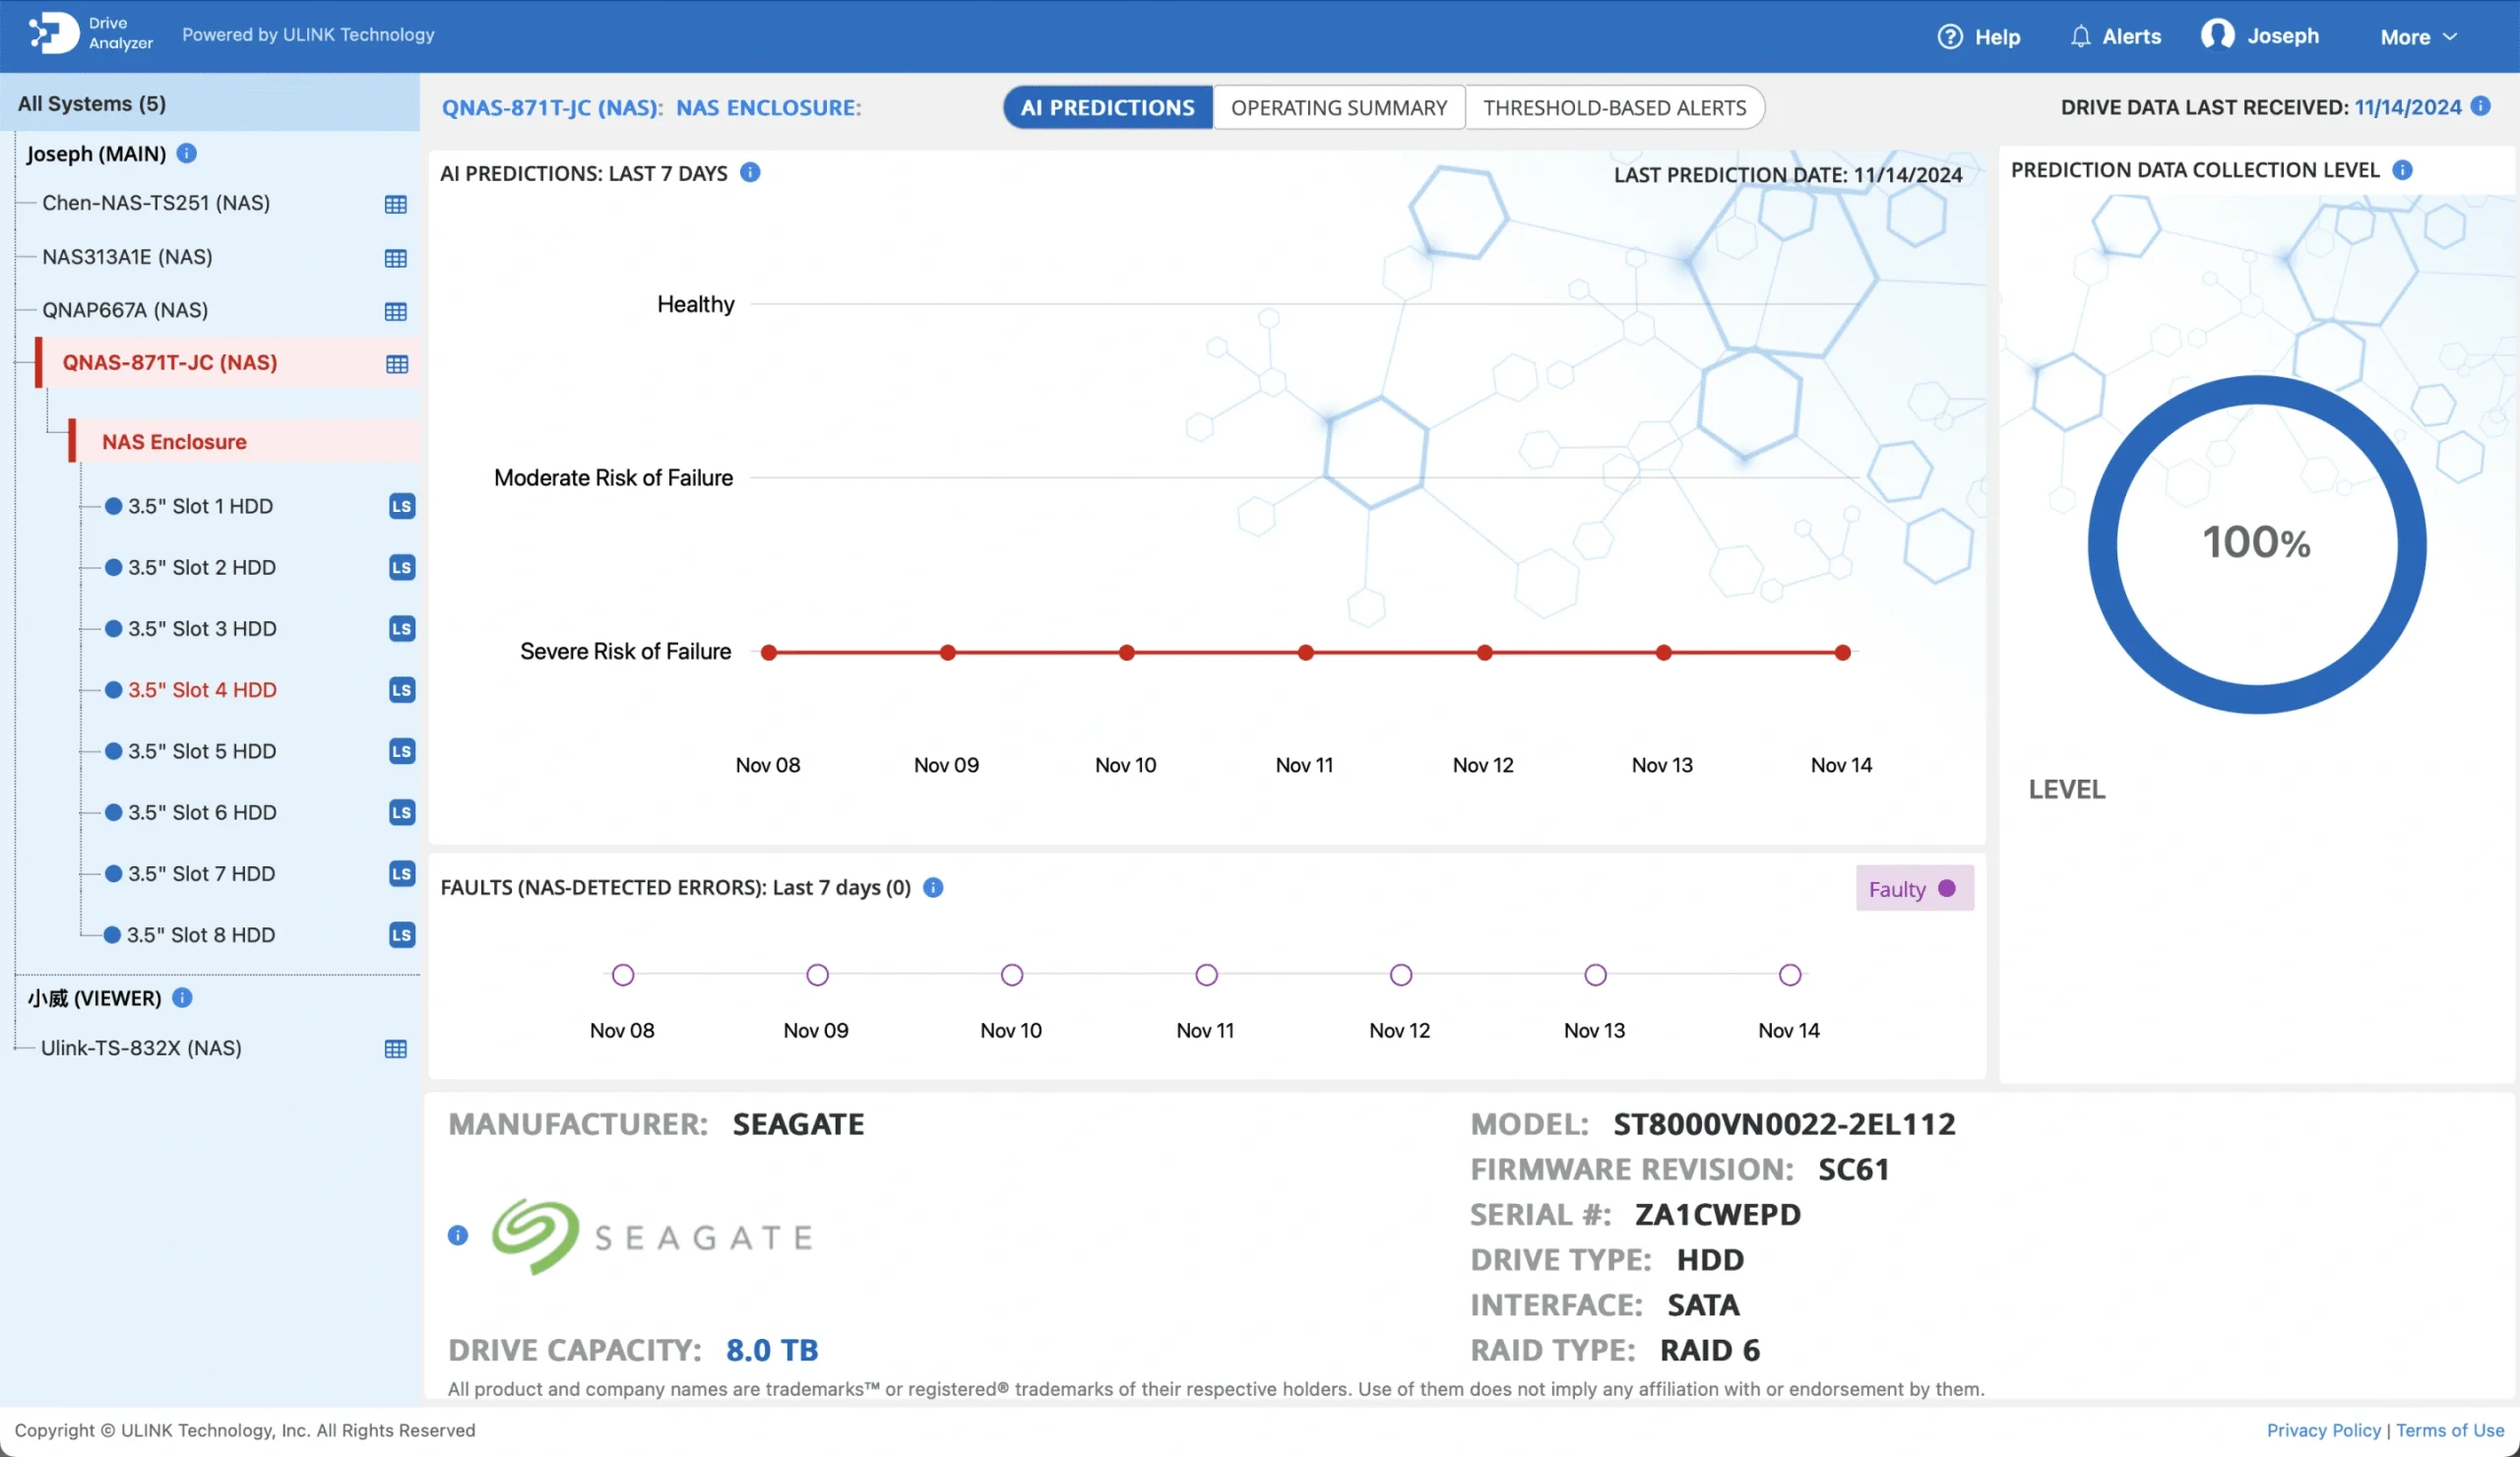Image resolution: width=2520 pixels, height=1457 pixels.
Task: Expand the Ulink-TS-832X NAS drive grid
Action: tap(396, 1050)
